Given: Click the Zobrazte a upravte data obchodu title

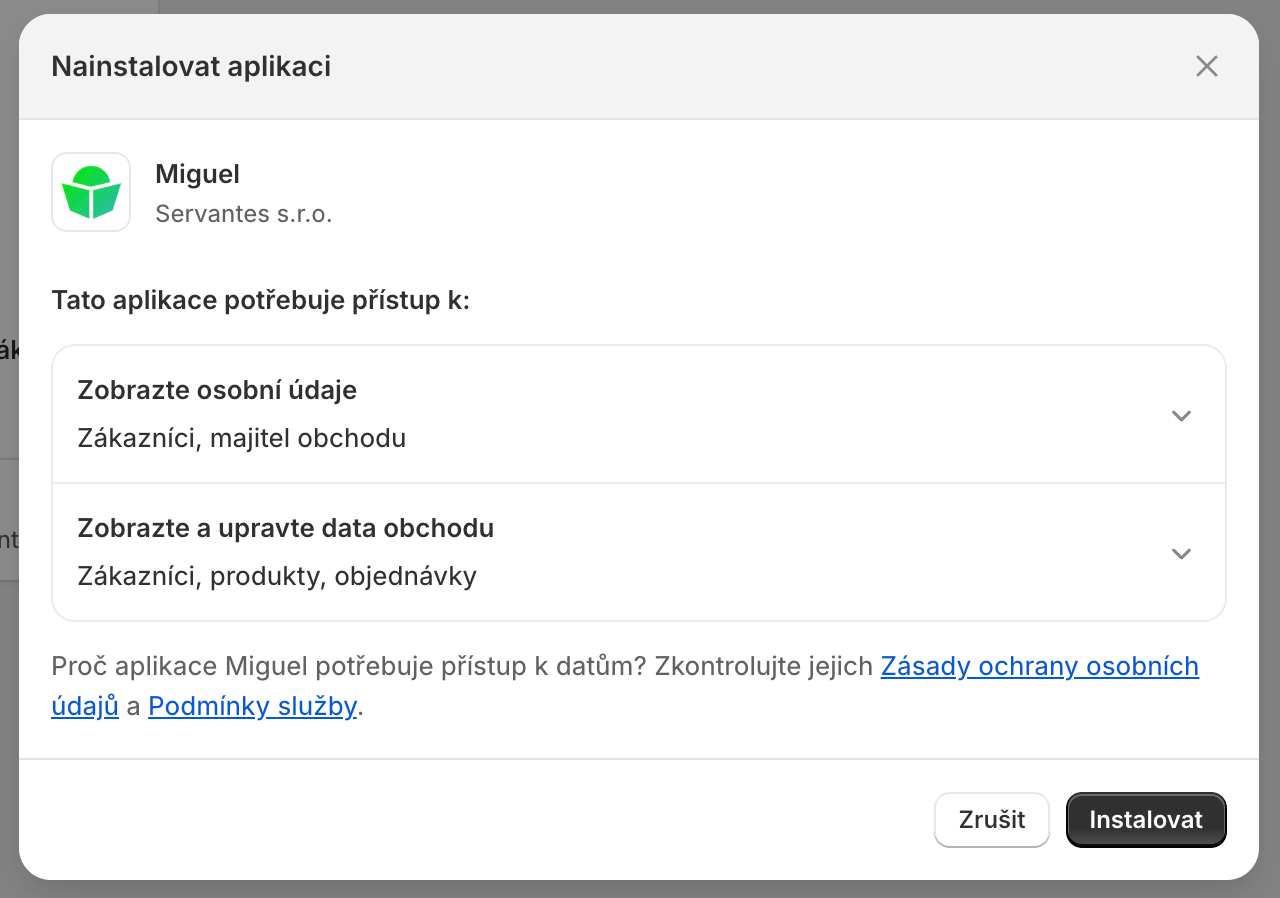Looking at the screenshot, I should tap(285, 528).
